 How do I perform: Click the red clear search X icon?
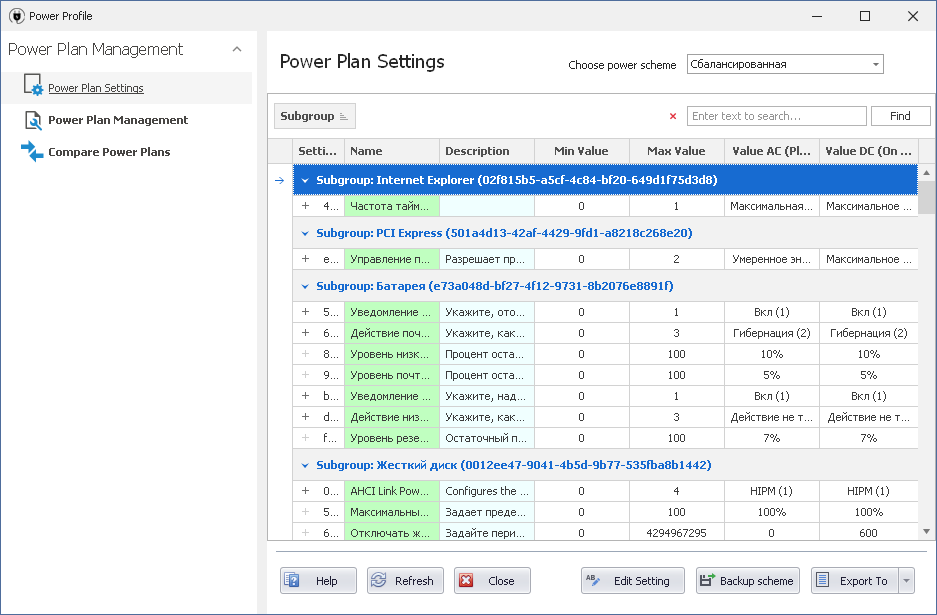pos(673,116)
